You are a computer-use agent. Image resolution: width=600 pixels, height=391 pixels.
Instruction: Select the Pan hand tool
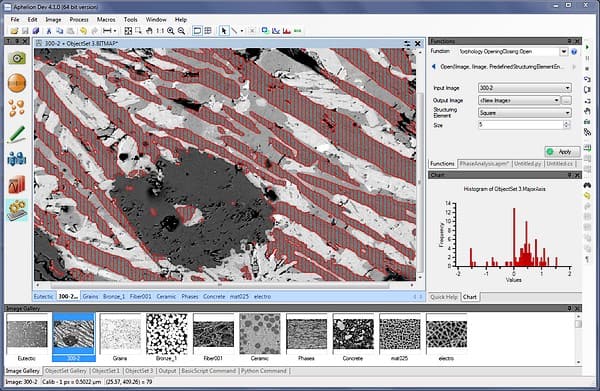pos(149,31)
